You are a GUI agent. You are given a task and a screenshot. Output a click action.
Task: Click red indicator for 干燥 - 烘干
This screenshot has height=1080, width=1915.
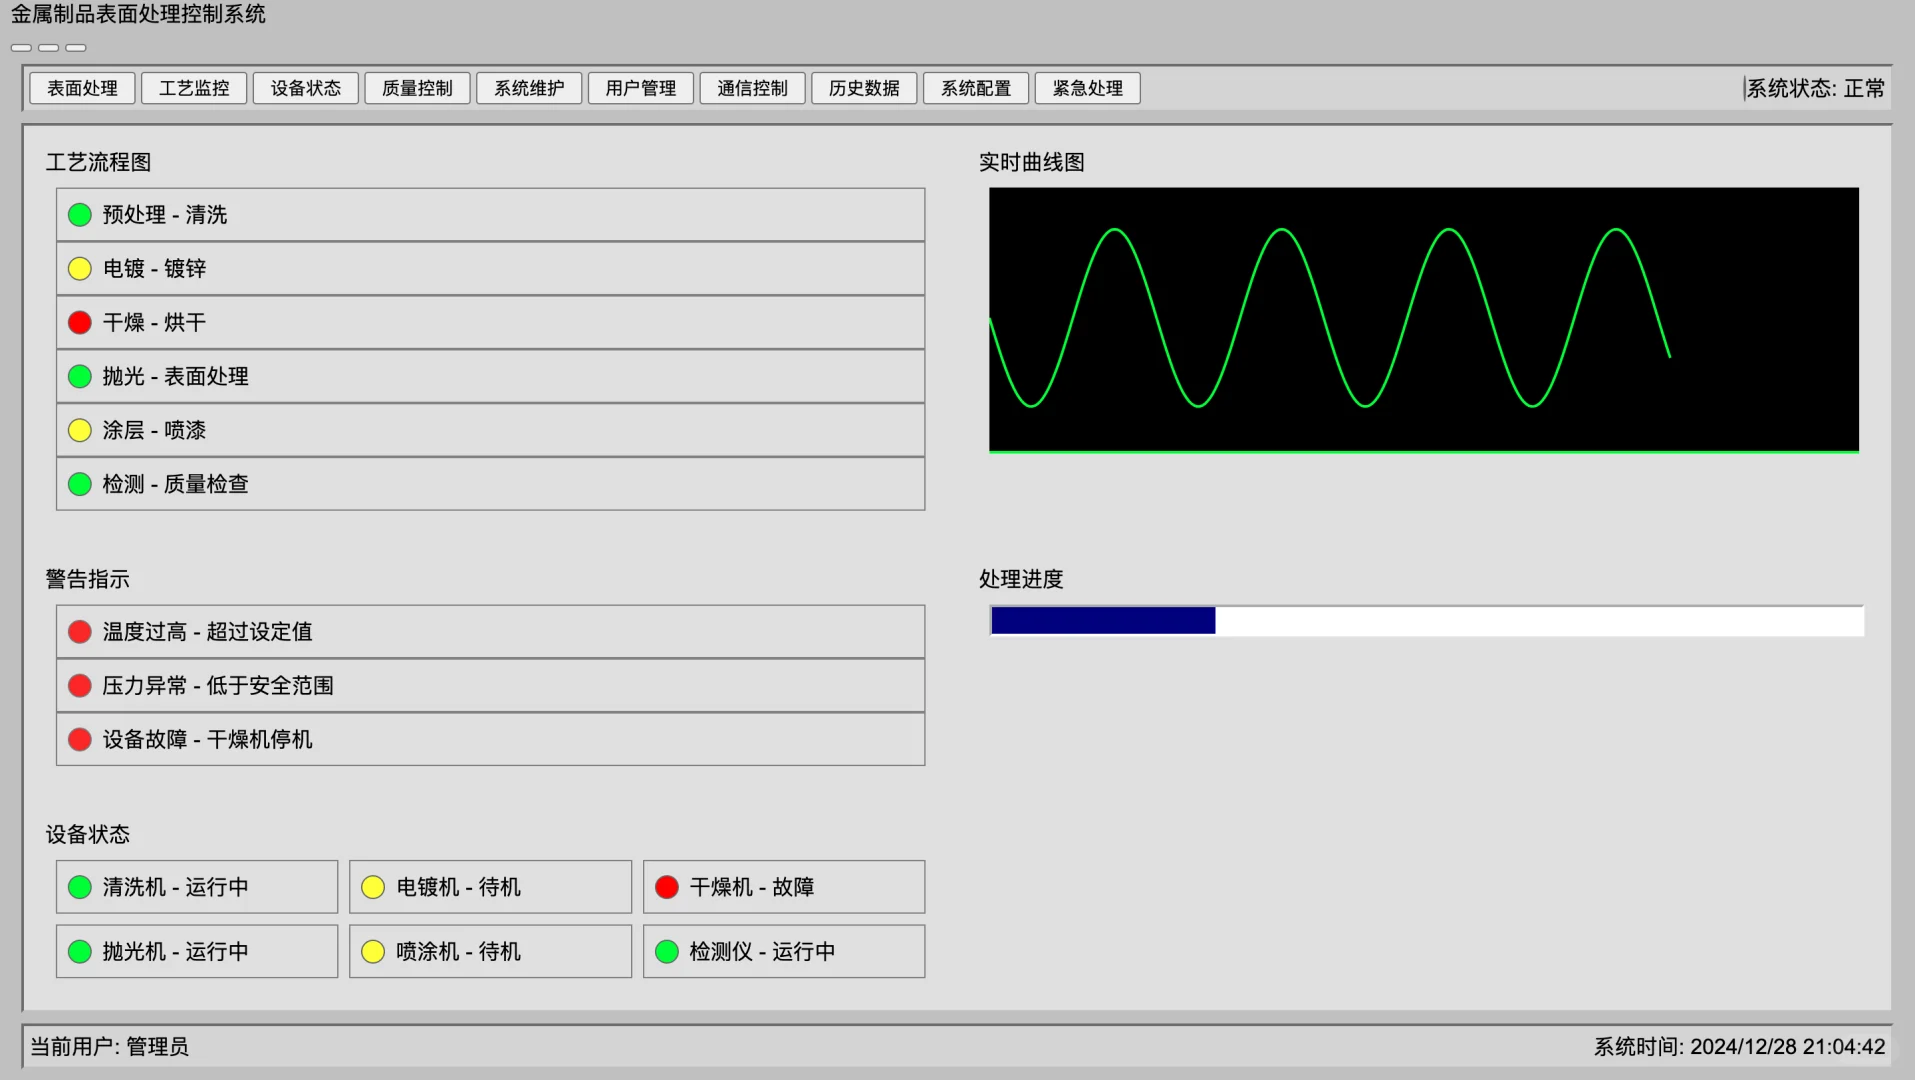80,323
